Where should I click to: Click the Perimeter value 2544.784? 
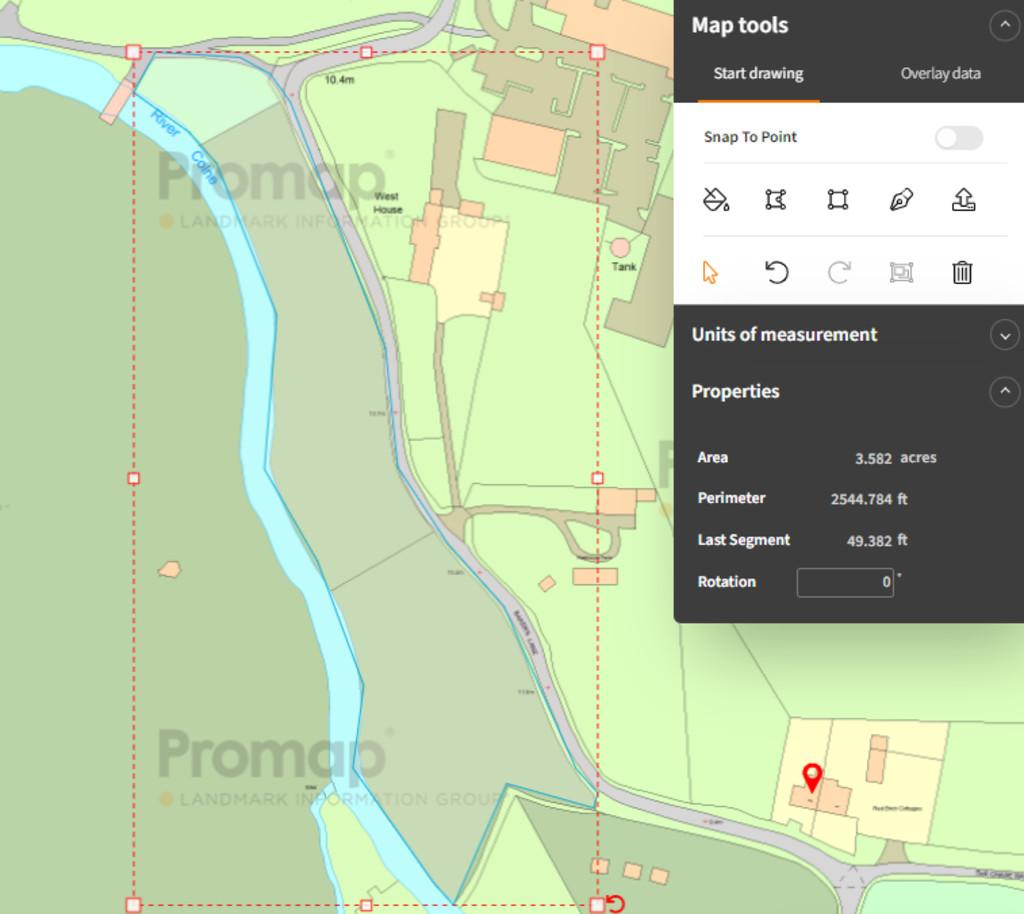[861, 499]
